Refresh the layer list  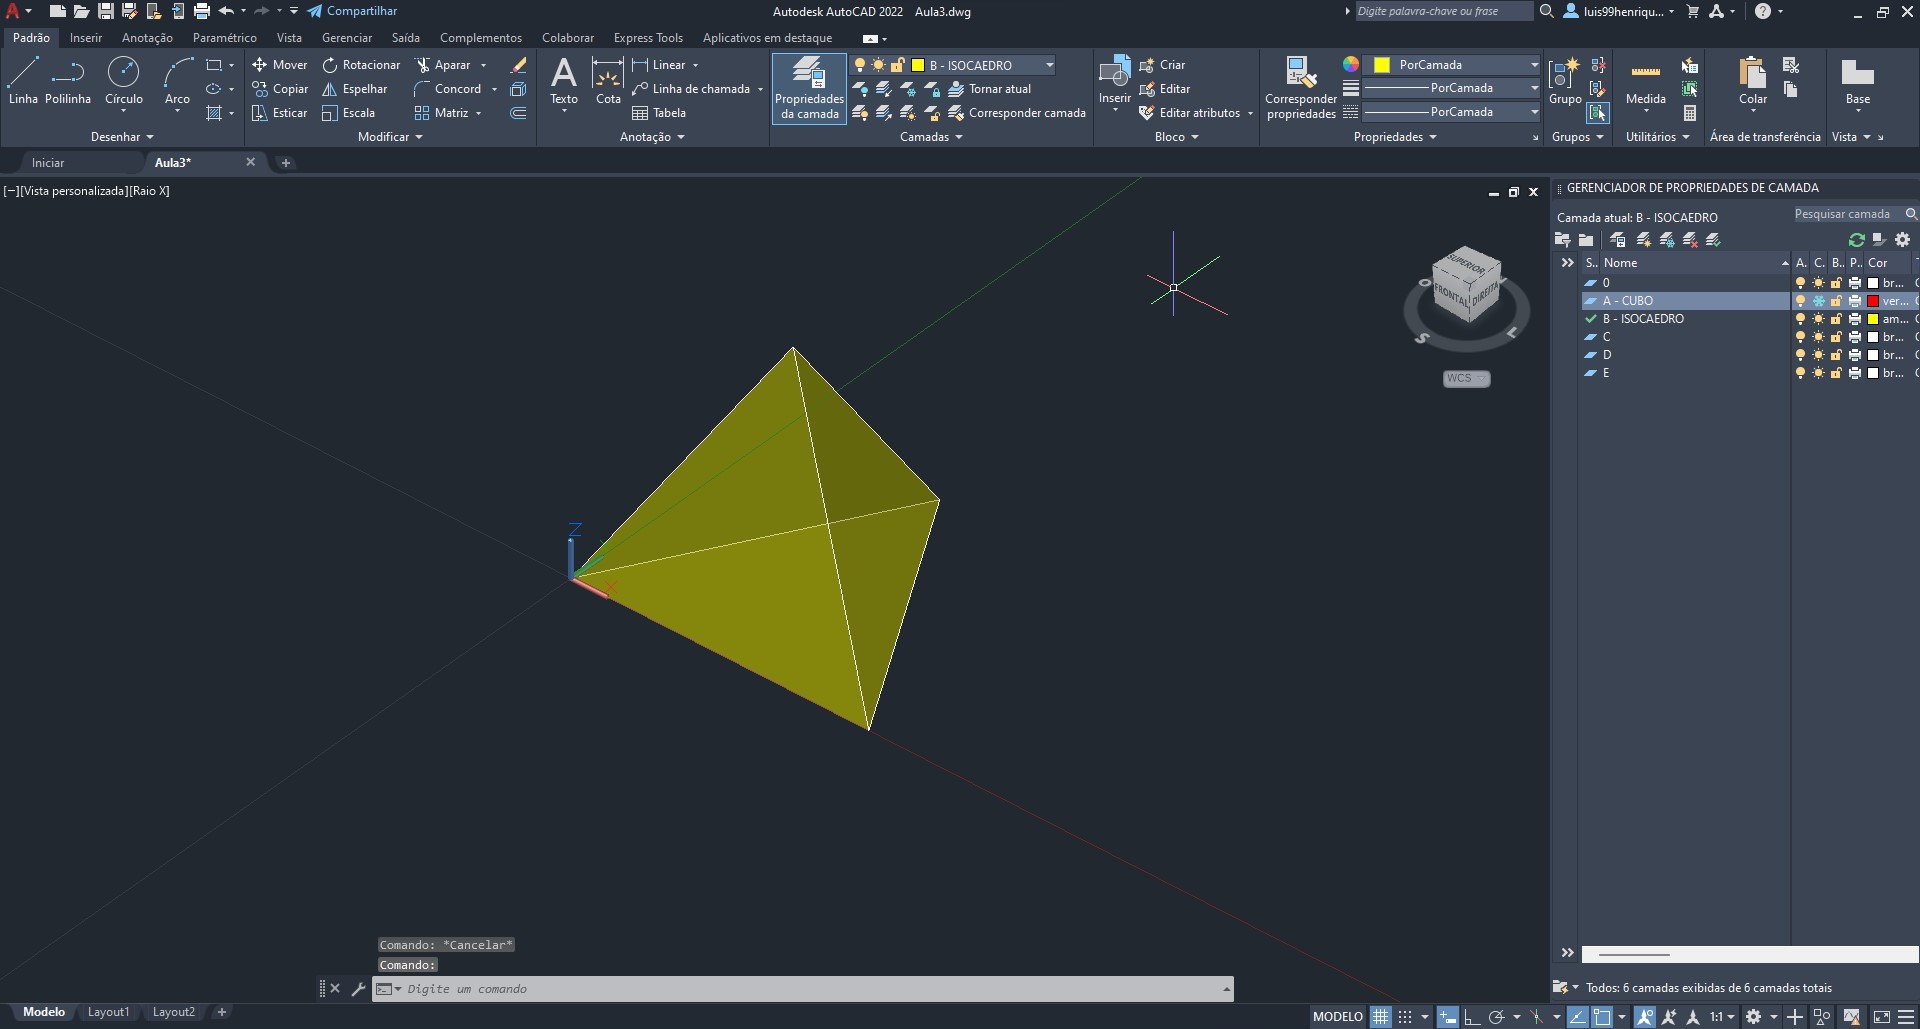coord(1856,240)
